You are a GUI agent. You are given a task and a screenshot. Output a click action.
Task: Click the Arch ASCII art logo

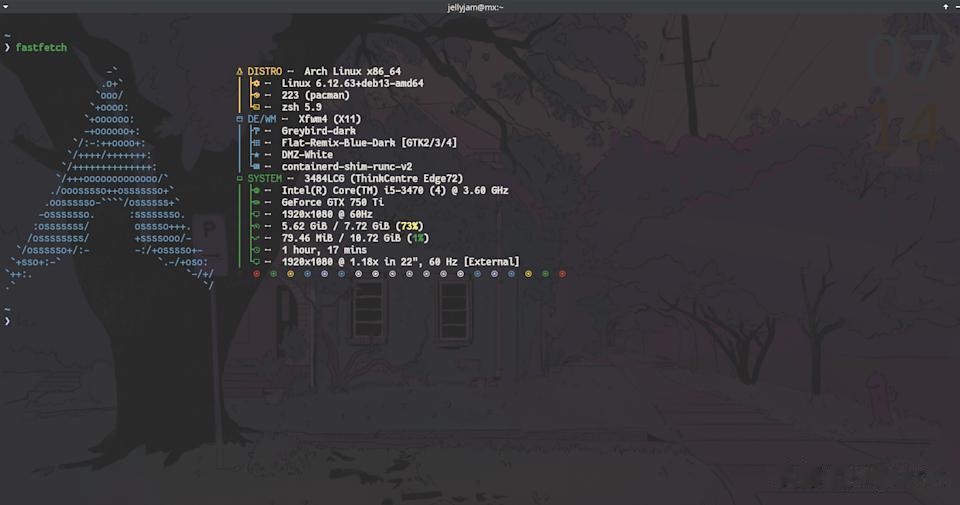[109, 178]
